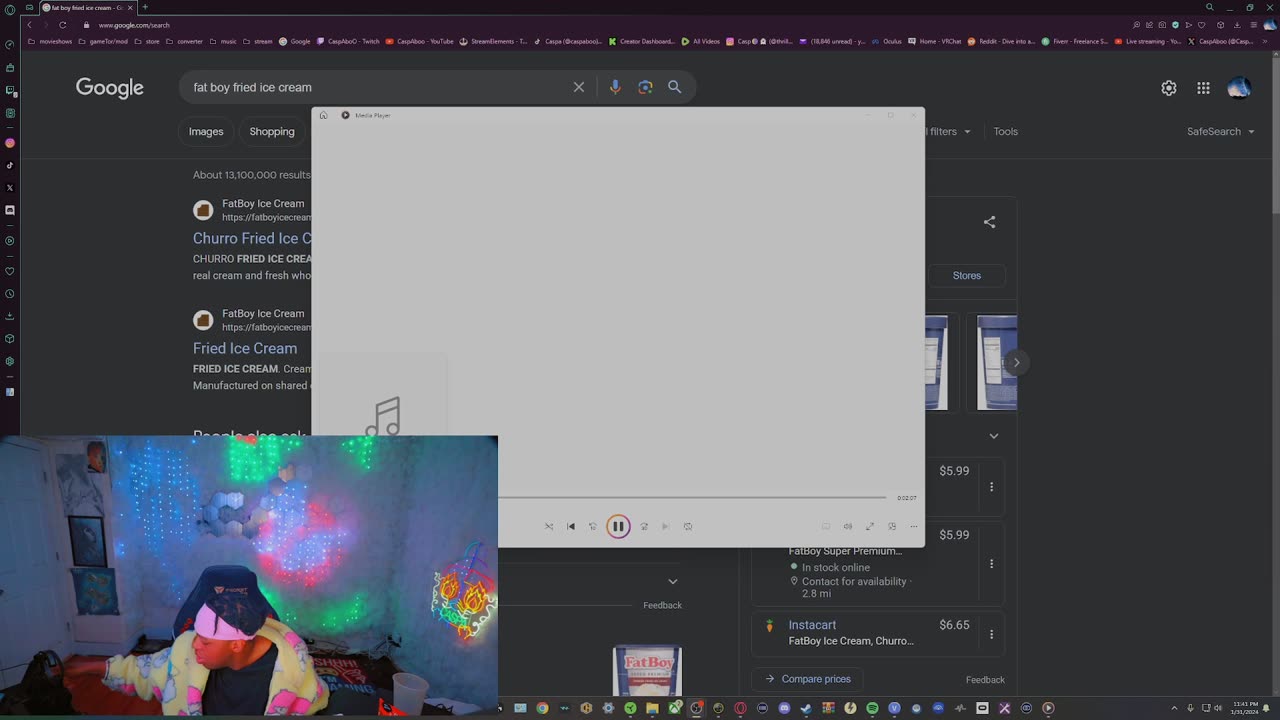
Task: Expand the People also ask question chevron
Action: tap(673, 581)
